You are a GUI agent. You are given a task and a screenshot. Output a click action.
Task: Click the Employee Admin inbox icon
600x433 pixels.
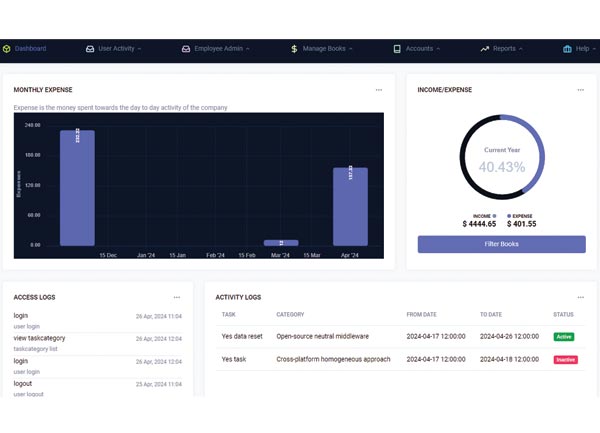[x=186, y=48]
